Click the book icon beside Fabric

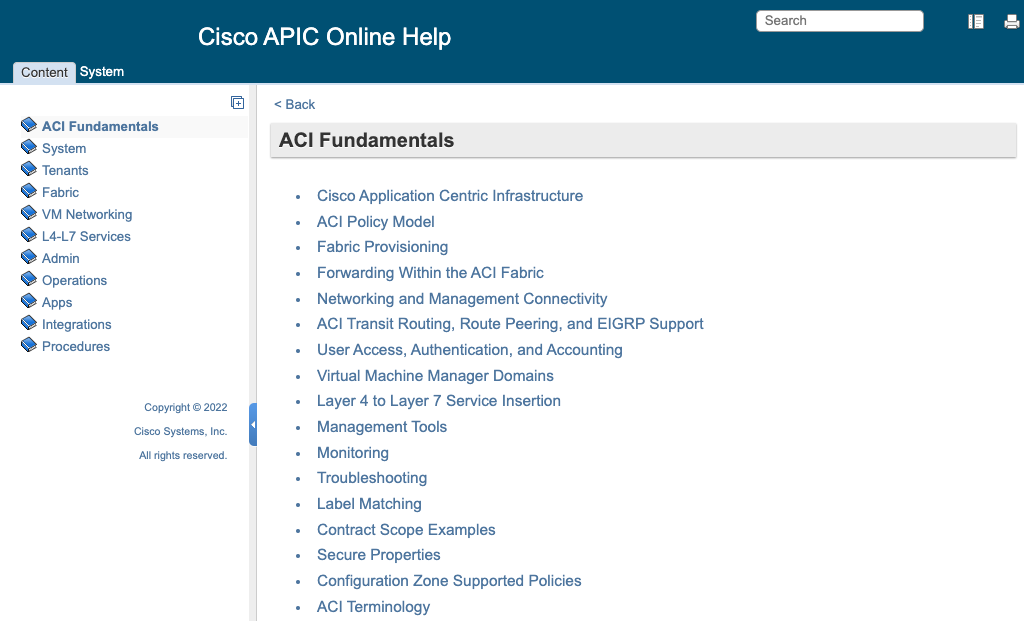[29, 191]
